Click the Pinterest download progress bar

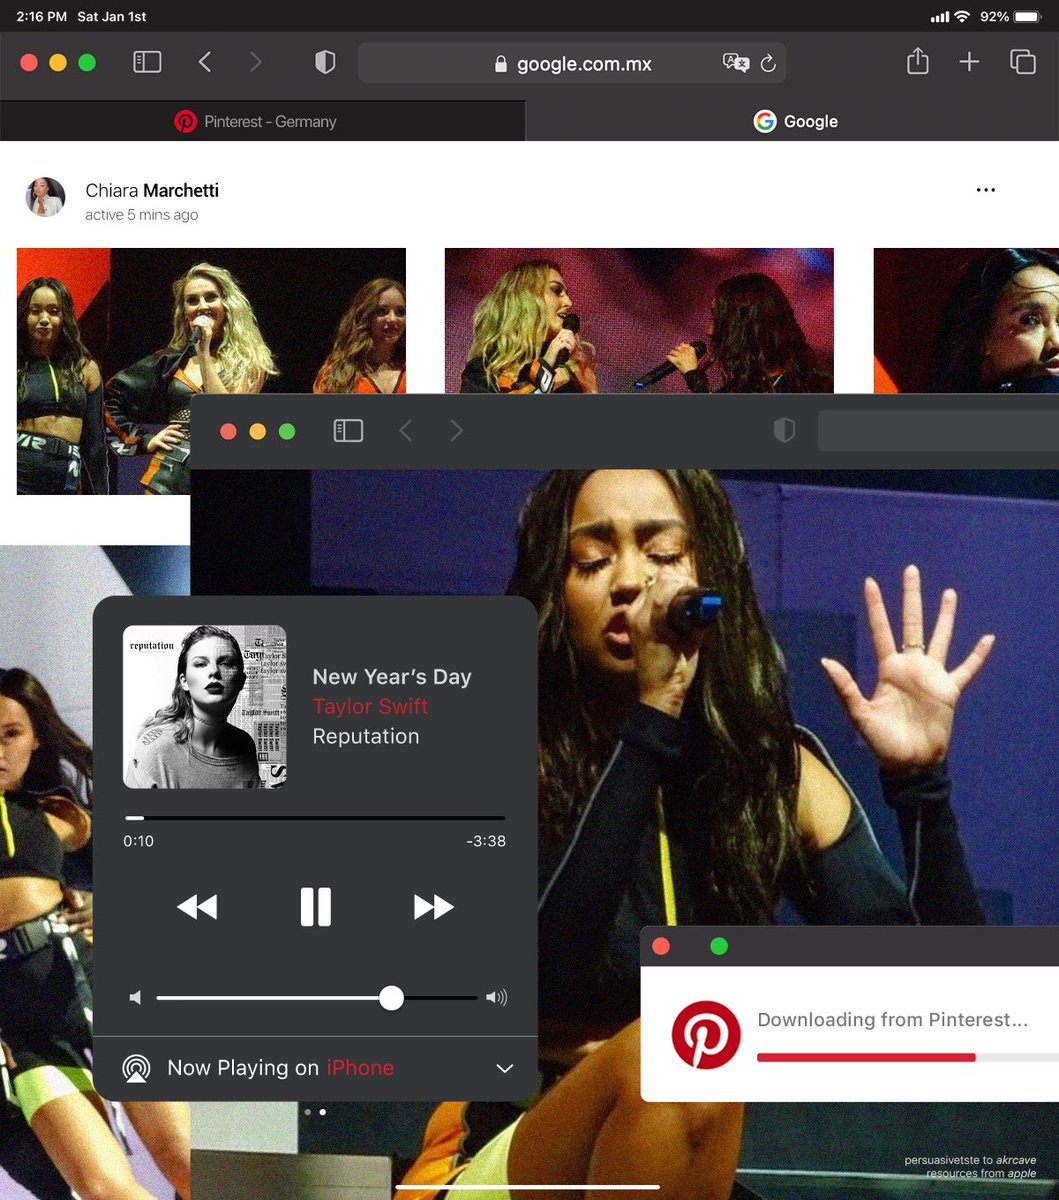click(908, 1057)
